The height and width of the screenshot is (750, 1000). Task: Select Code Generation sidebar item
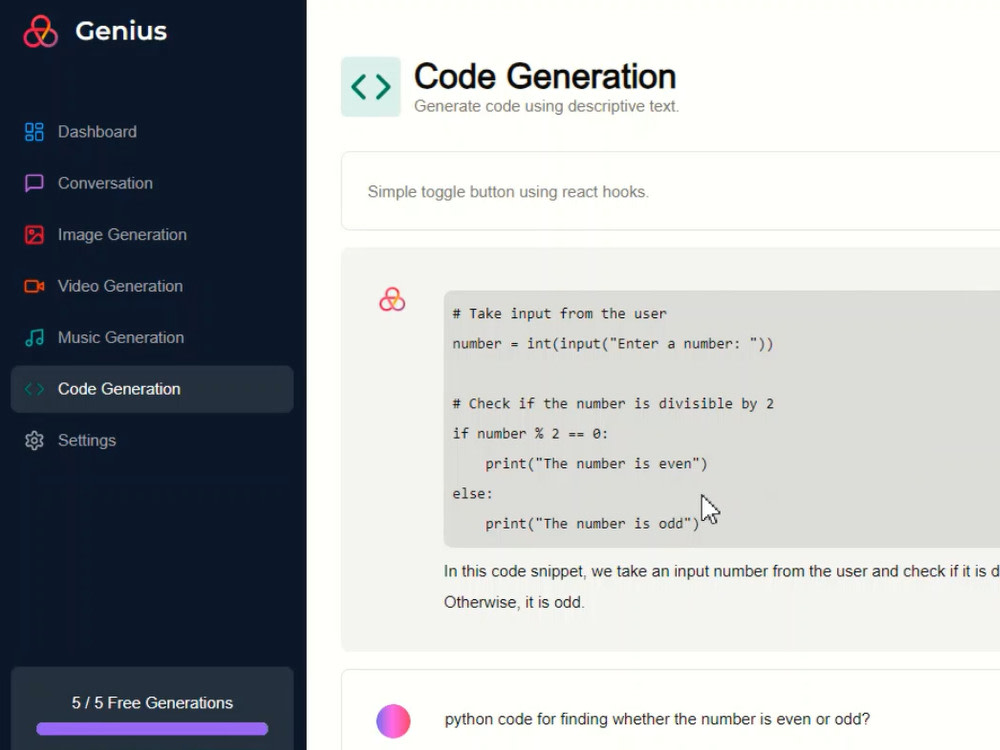pos(152,389)
